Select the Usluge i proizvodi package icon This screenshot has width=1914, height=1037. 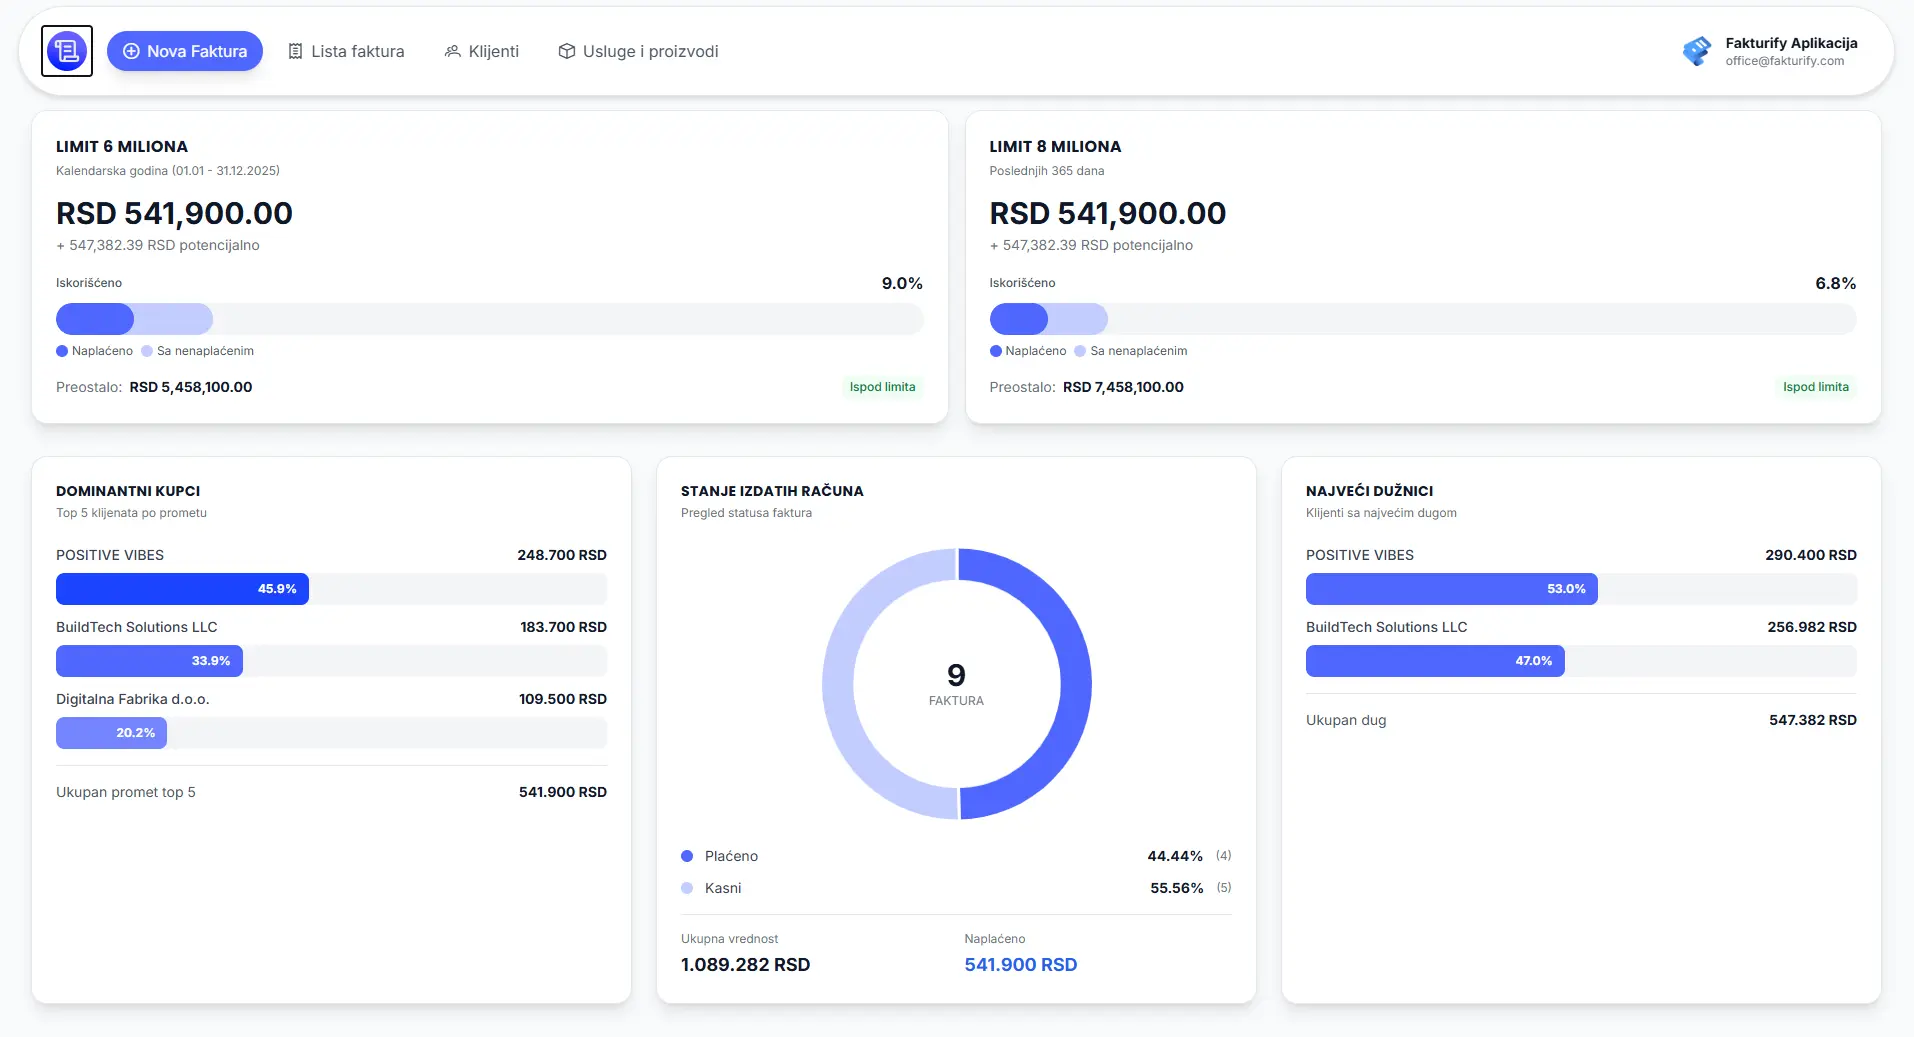tap(566, 51)
